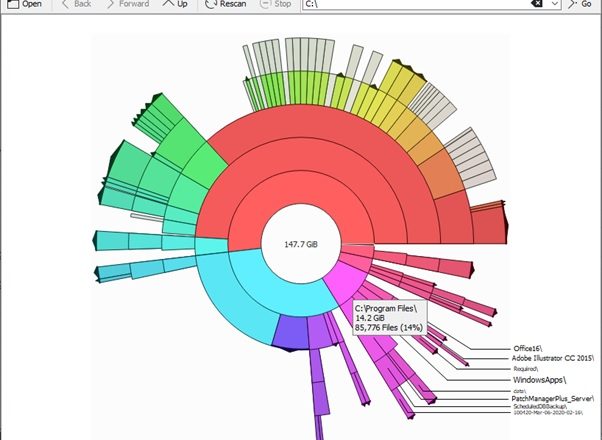
Task: Rescan the current folder
Action: point(225,4)
